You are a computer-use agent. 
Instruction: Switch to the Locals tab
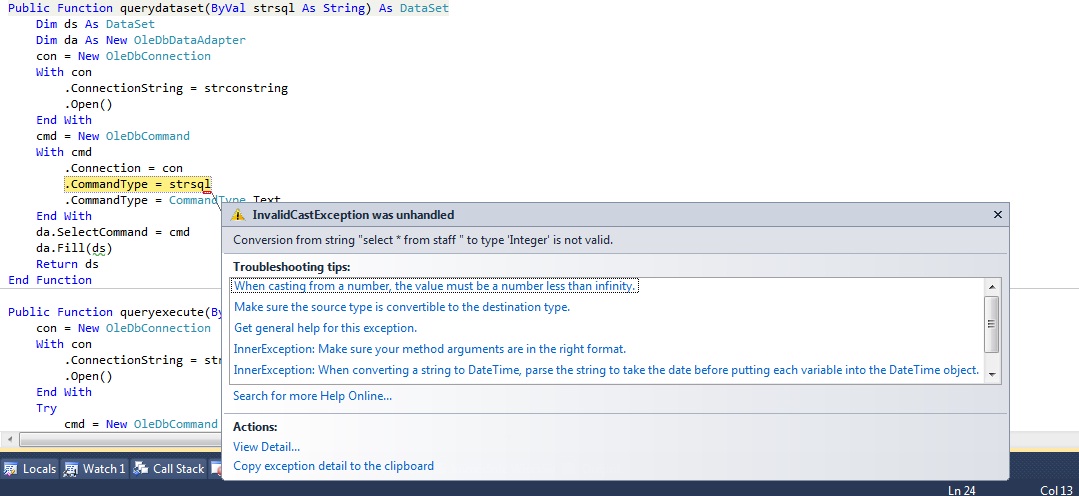point(30,469)
